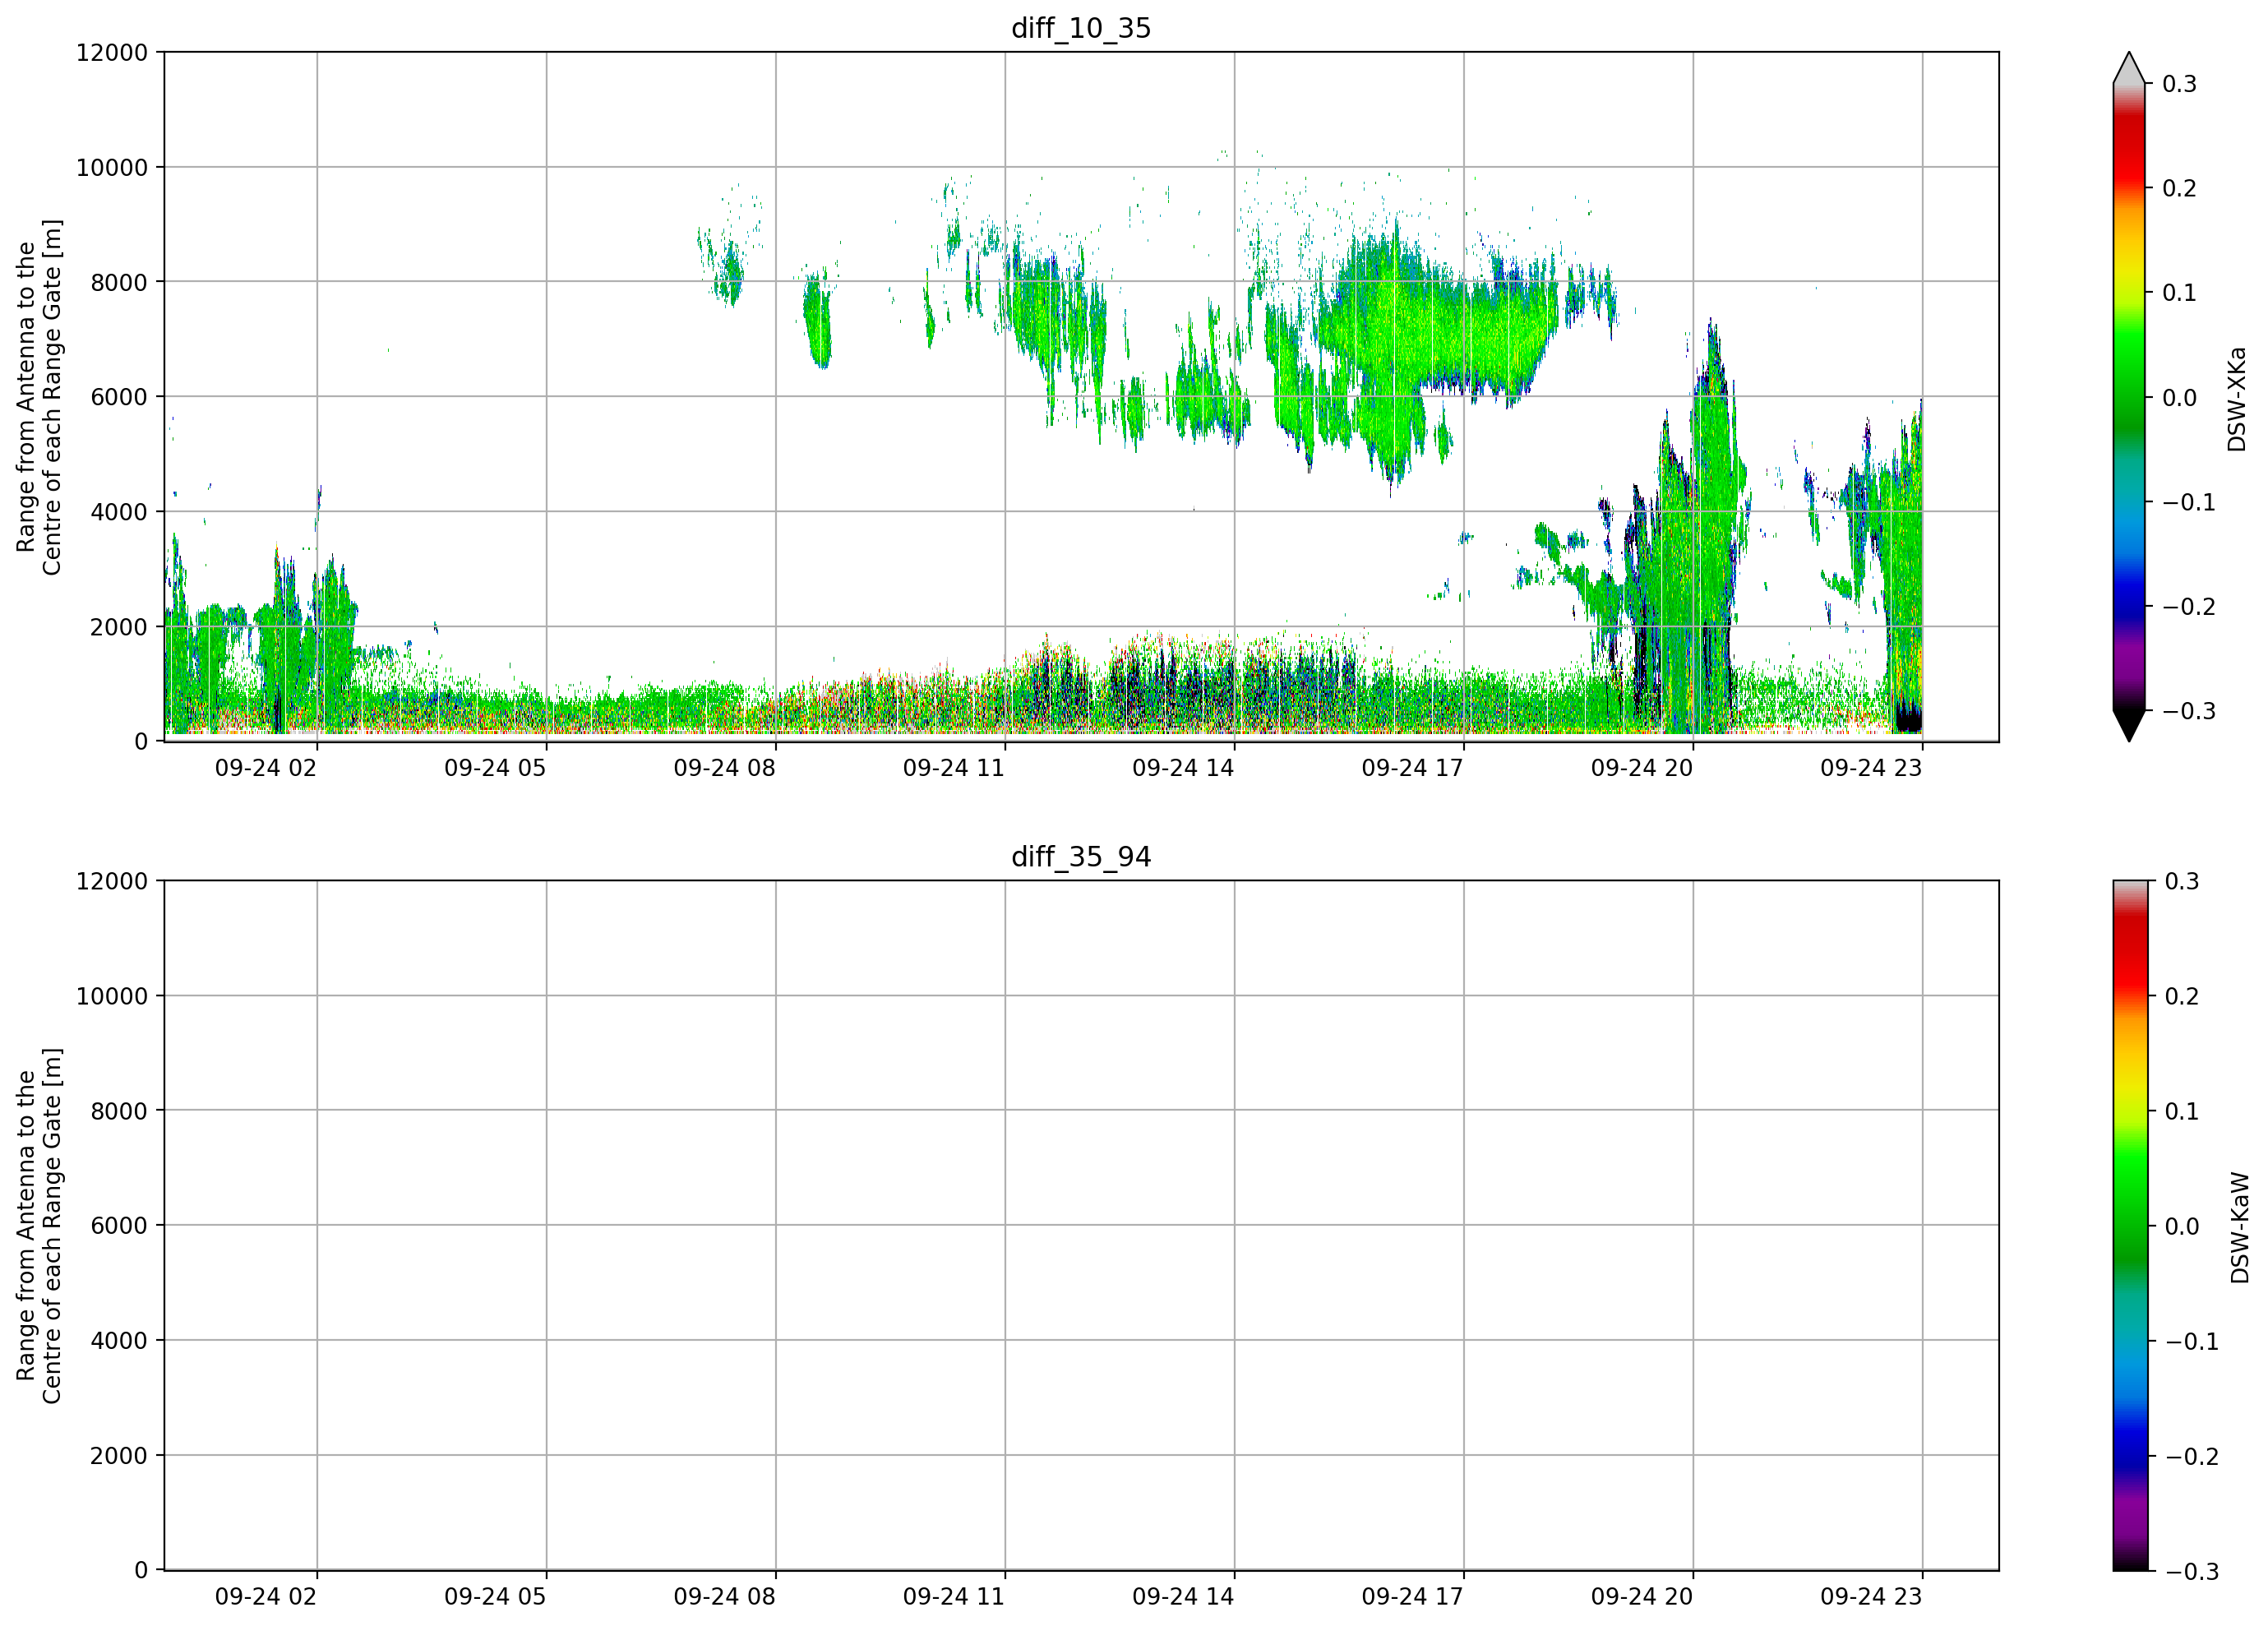This screenshot has height=1626, width=2268.
Task: Click the 0.3 tick on DSW-KaW colorbar
Action: (2182, 881)
